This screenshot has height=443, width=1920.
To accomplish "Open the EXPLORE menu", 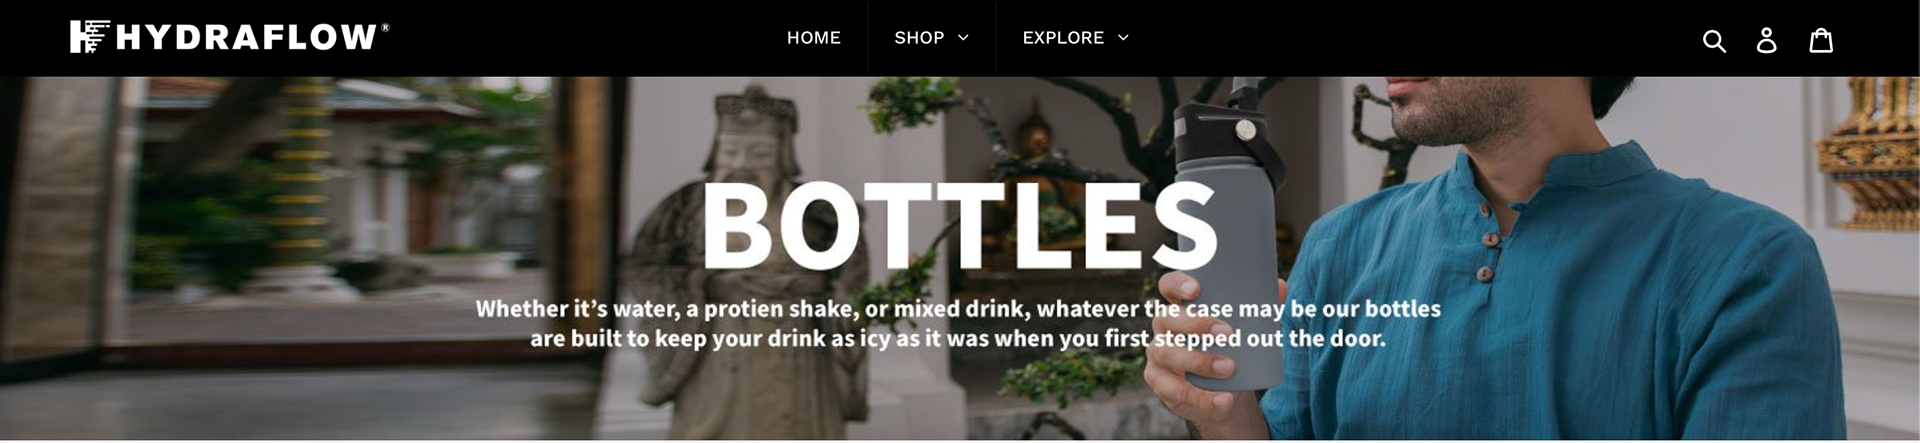I will (1063, 38).
